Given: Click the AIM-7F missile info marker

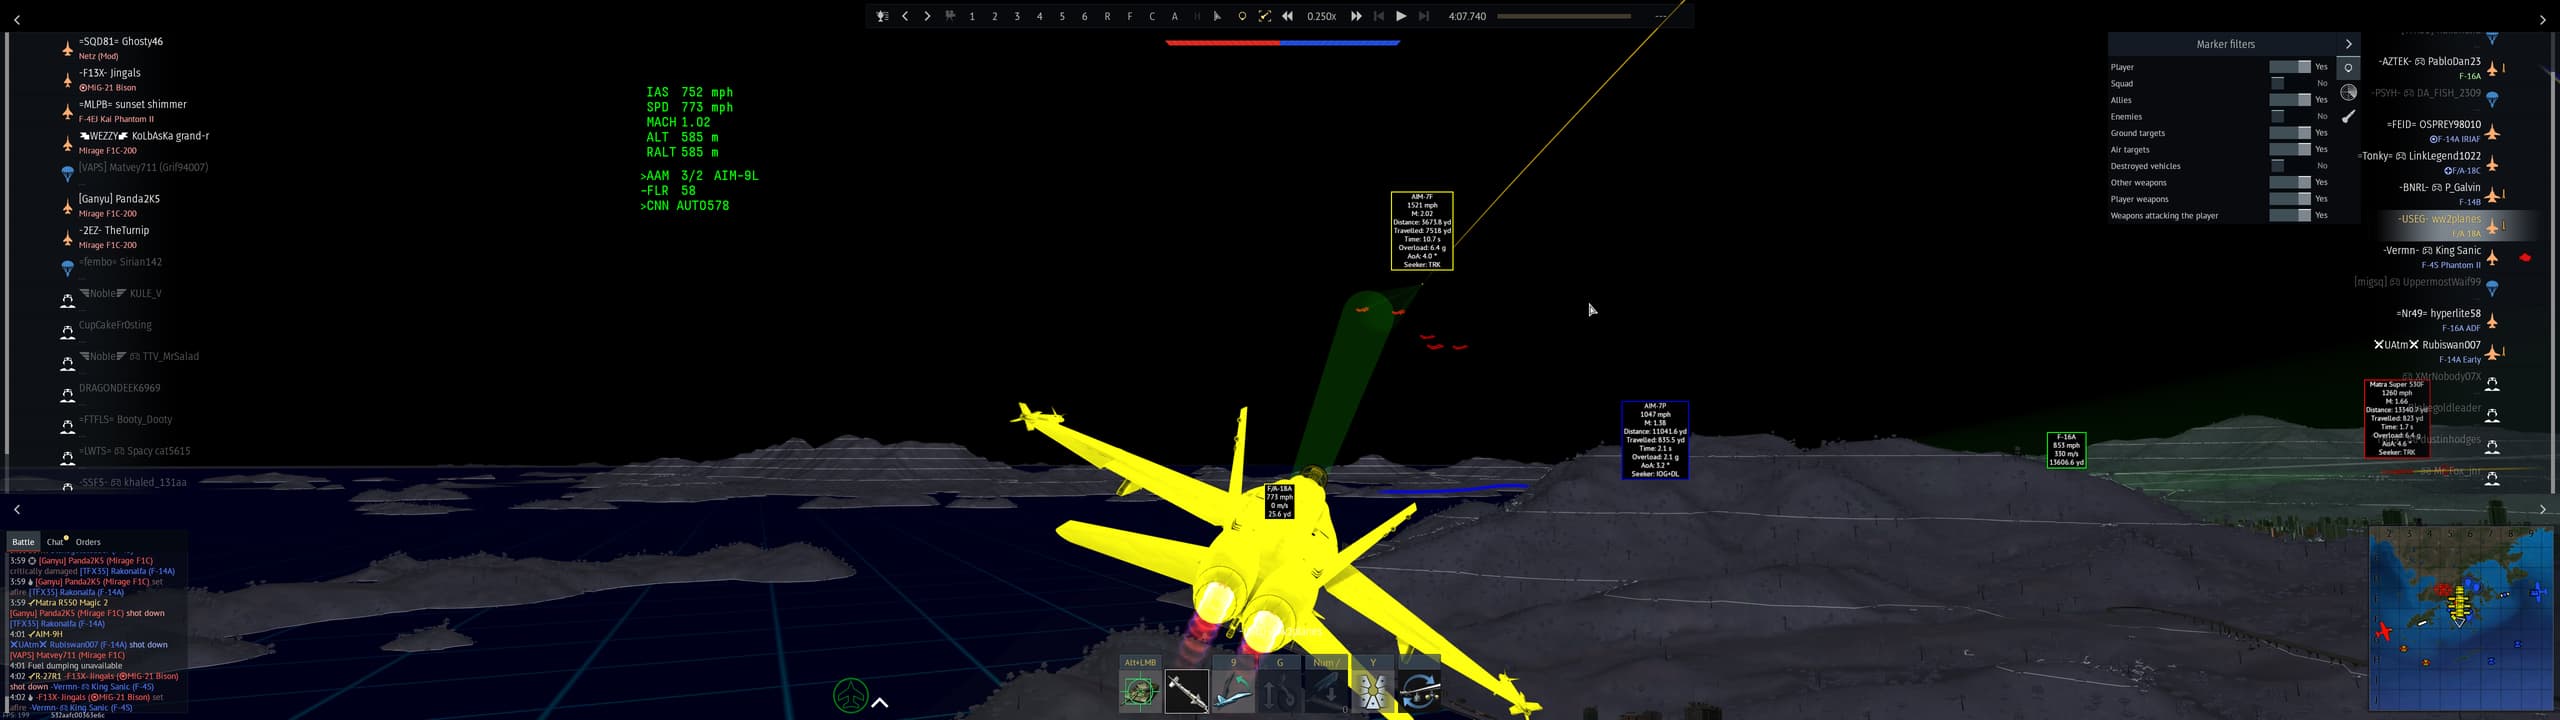Looking at the screenshot, I should point(1422,231).
